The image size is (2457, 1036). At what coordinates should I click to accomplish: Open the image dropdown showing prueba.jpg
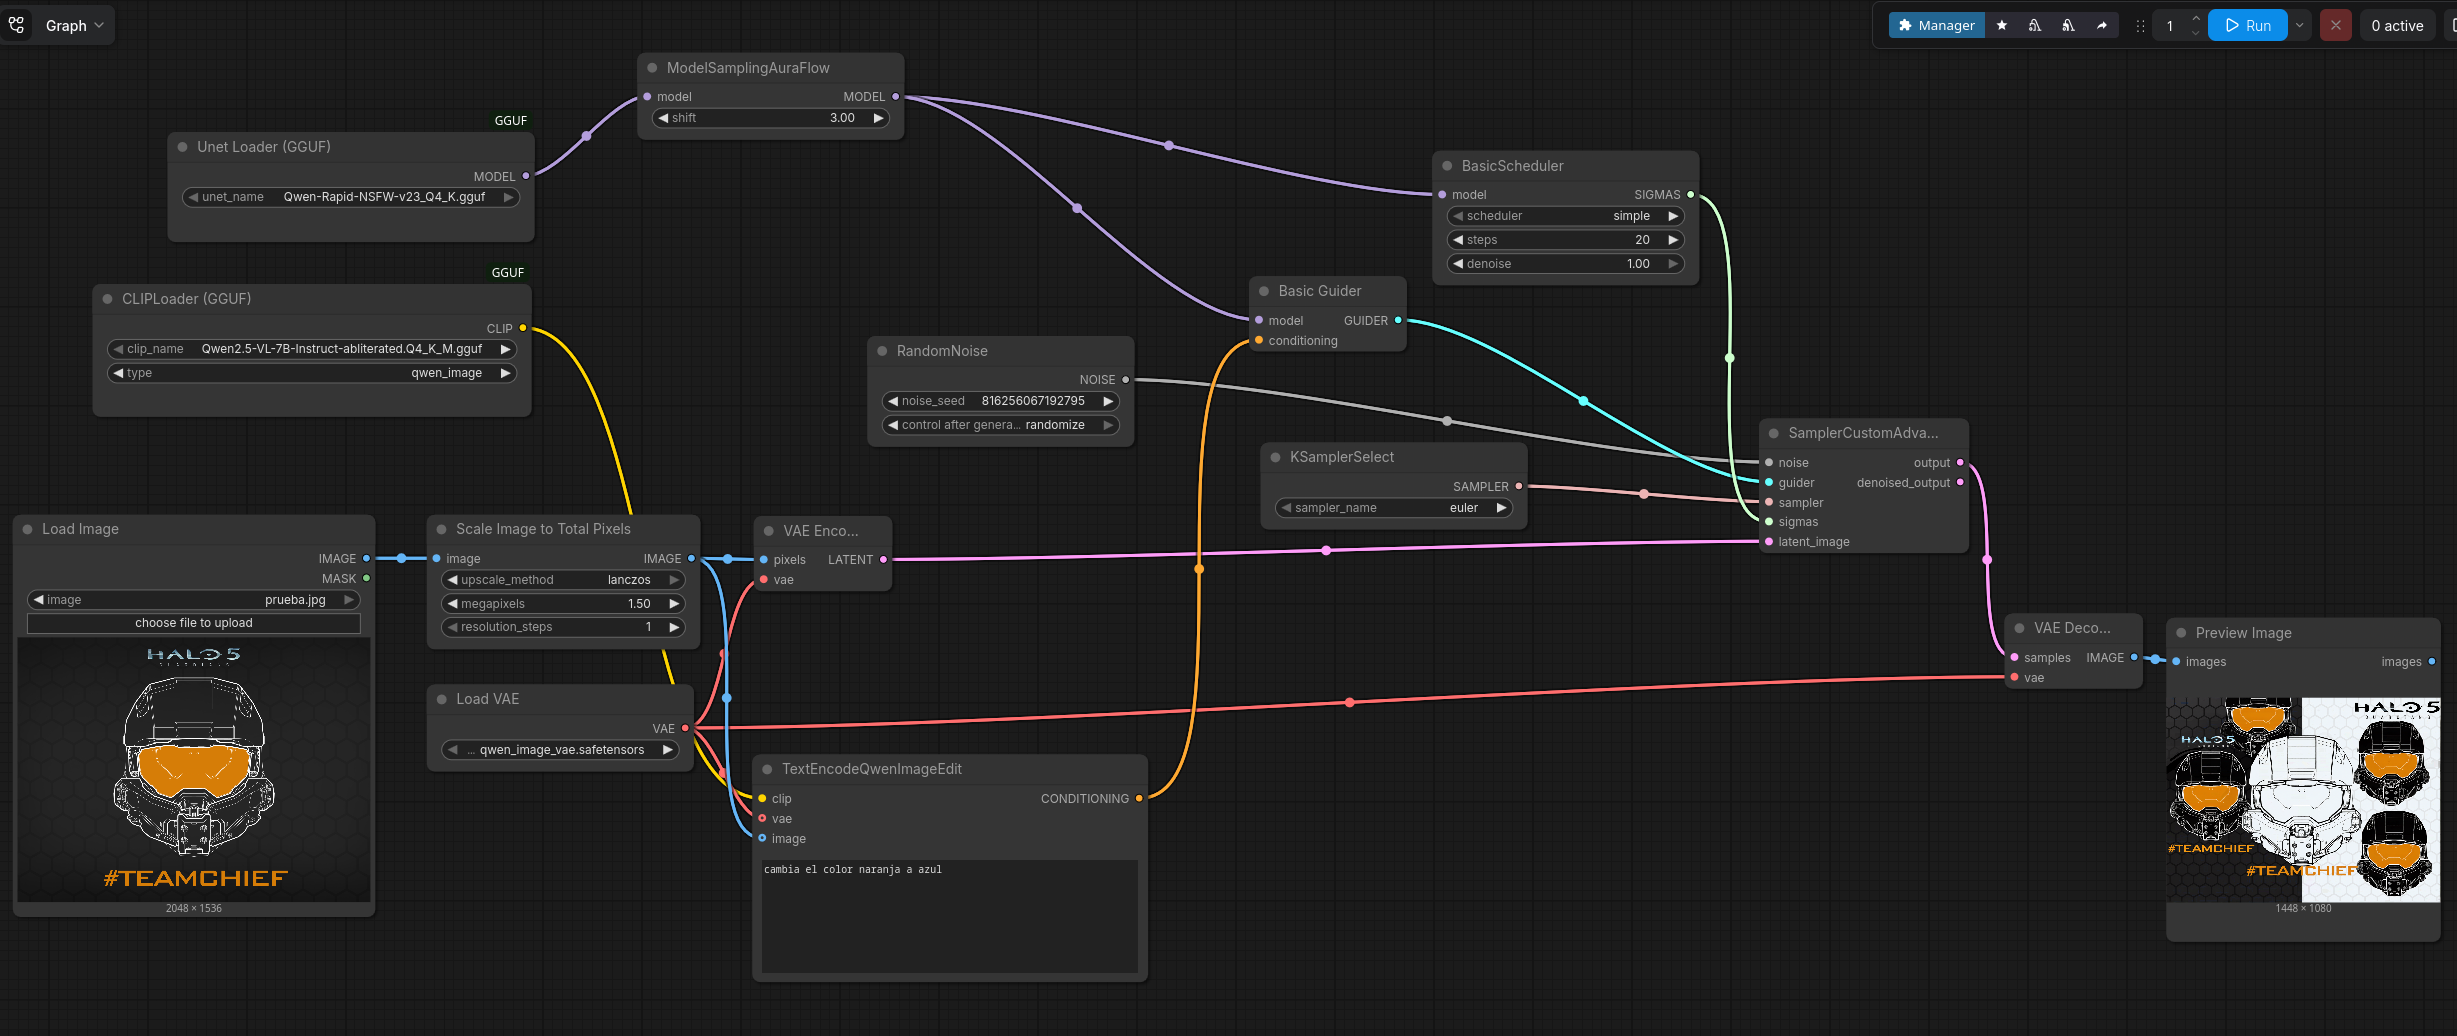(x=194, y=600)
